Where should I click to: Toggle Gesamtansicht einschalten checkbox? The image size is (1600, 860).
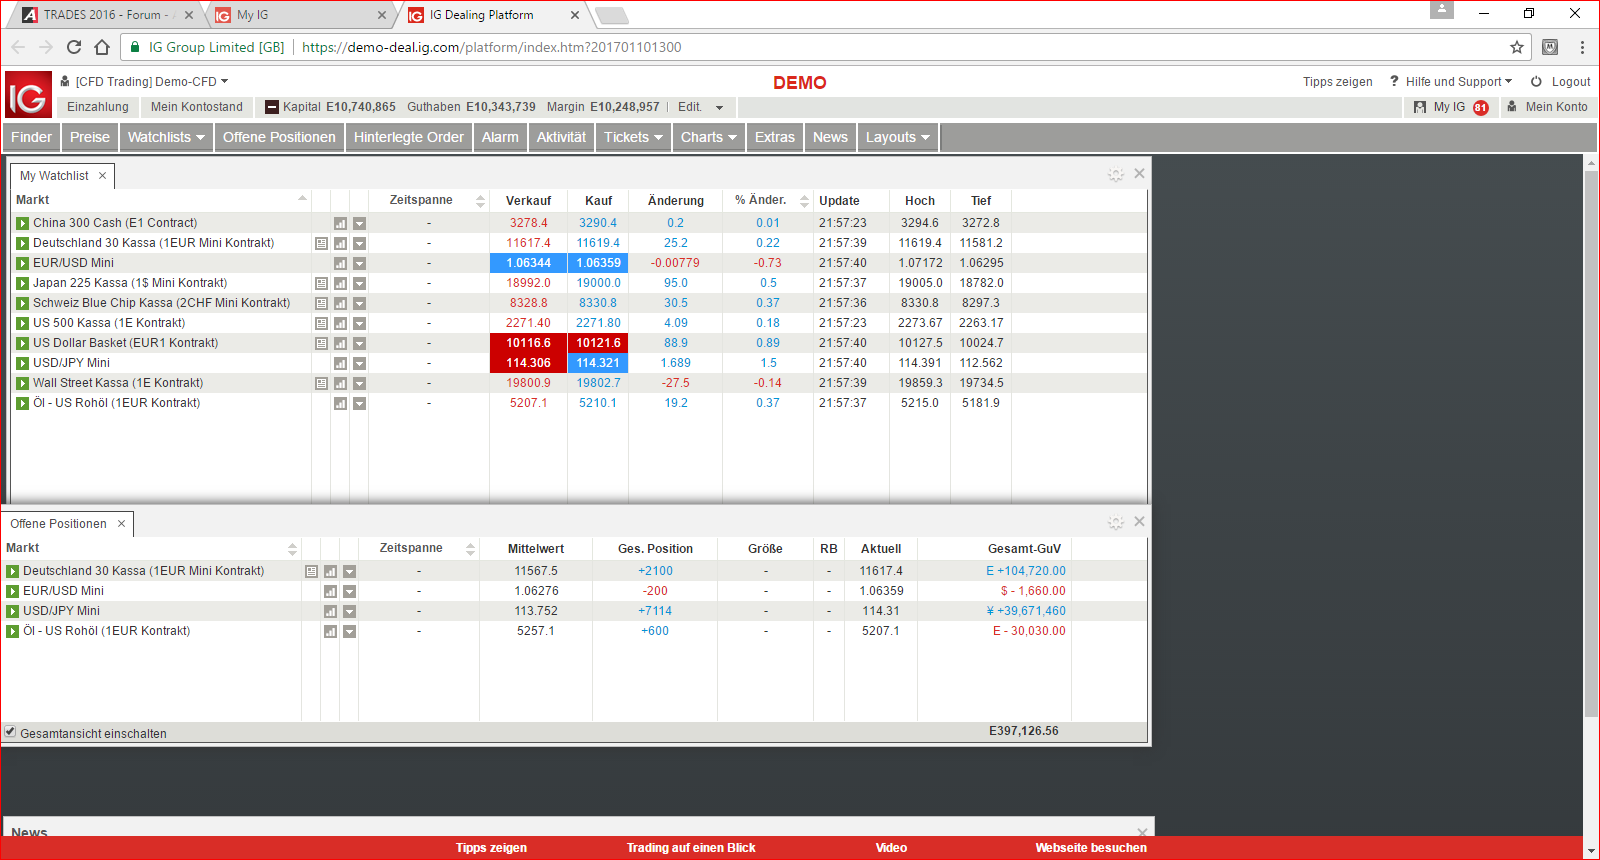coord(10,732)
